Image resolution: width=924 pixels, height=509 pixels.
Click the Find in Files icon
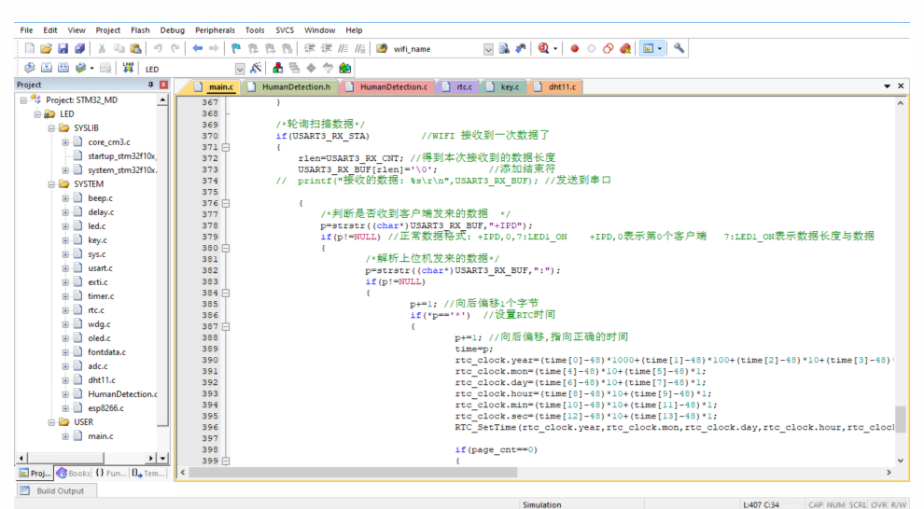pos(382,49)
